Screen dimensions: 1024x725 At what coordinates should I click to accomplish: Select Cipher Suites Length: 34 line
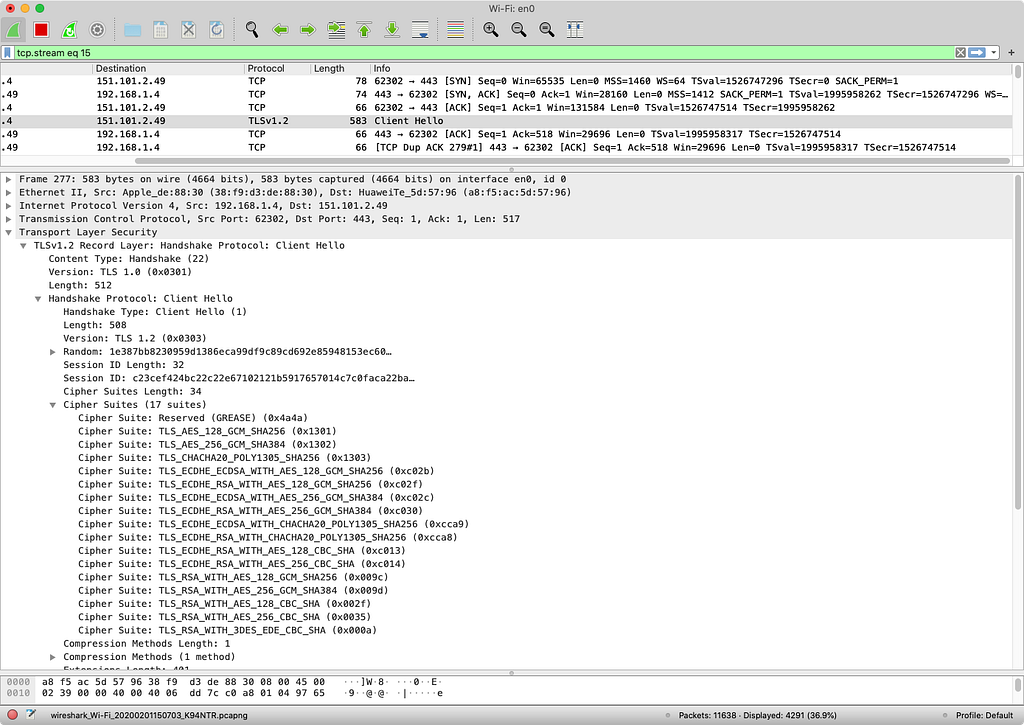[x=132, y=391]
